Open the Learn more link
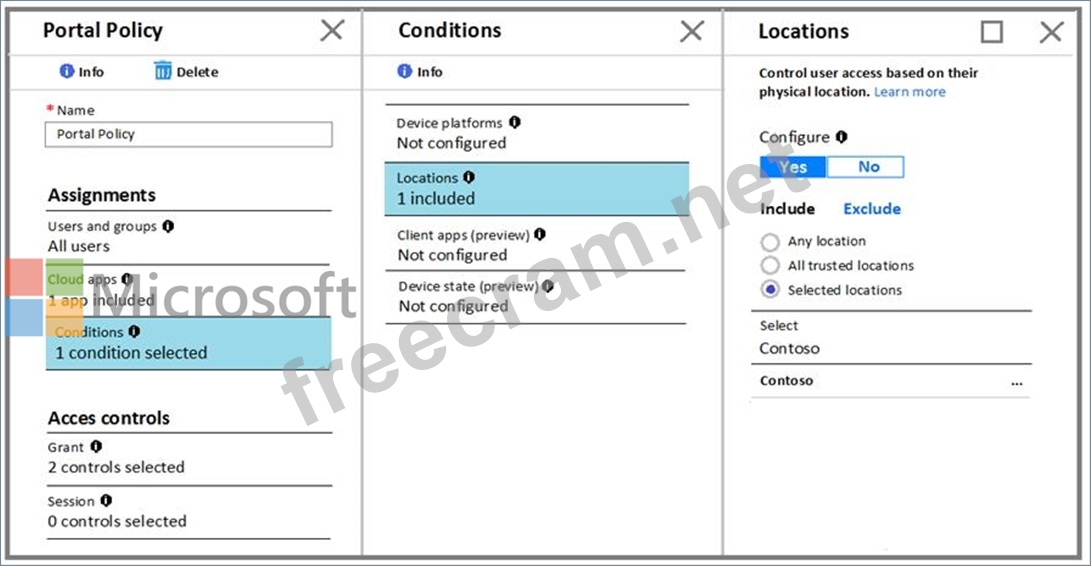1091x566 pixels. (909, 91)
